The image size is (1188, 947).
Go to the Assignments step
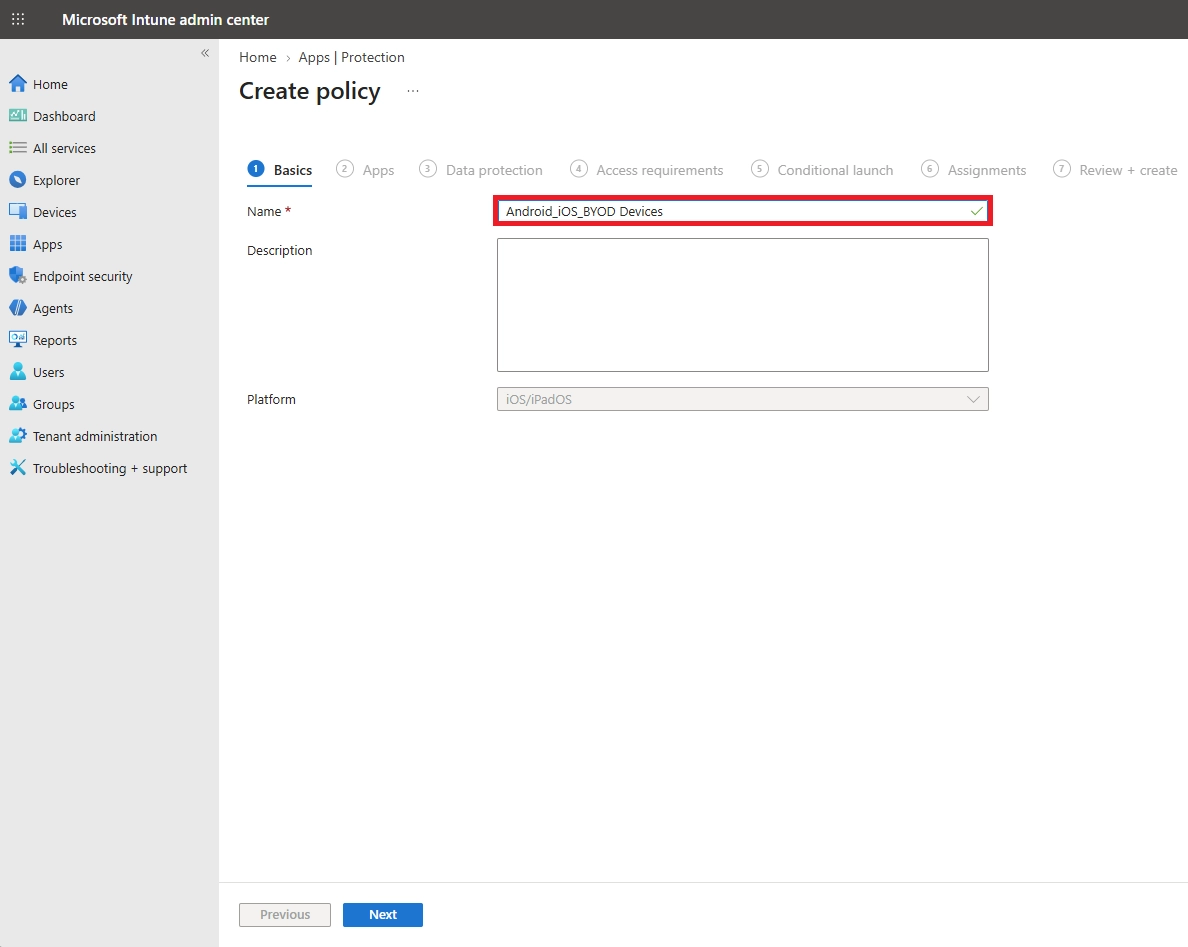[x=974, y=170]
